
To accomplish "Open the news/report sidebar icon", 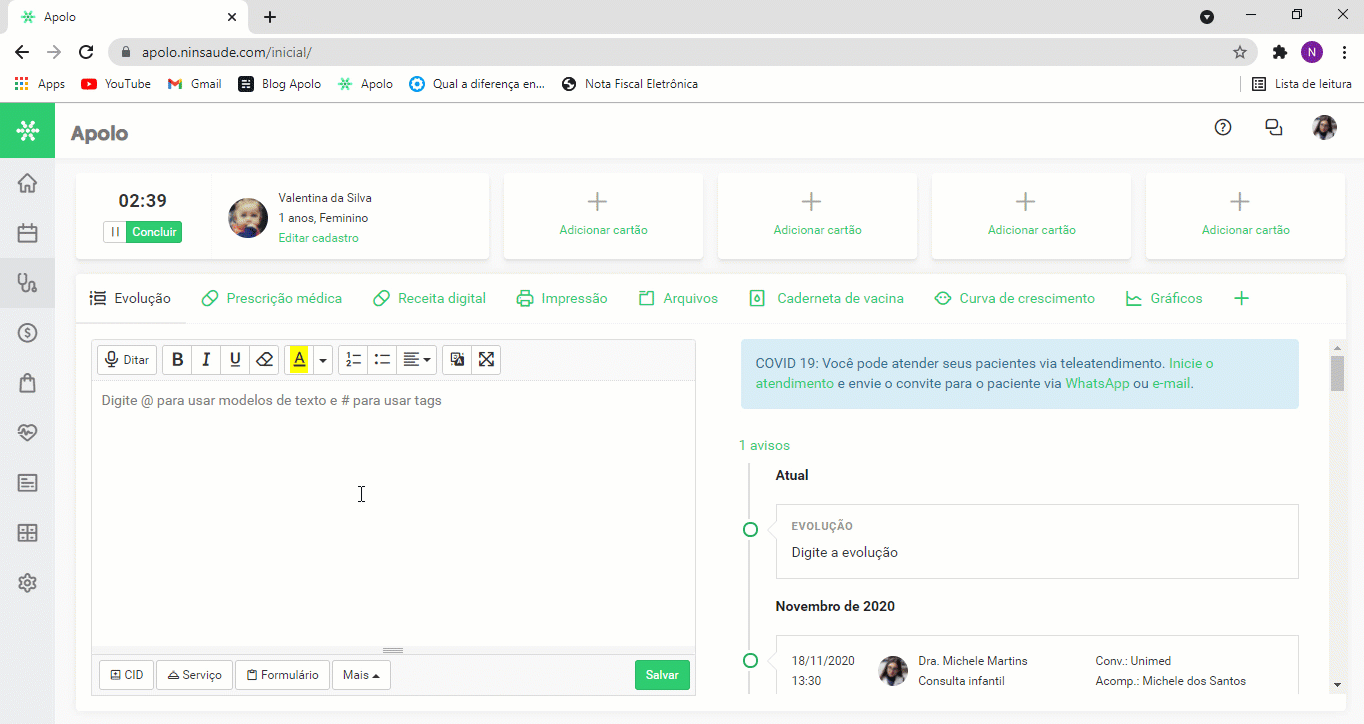I will [x=27, y=483].
